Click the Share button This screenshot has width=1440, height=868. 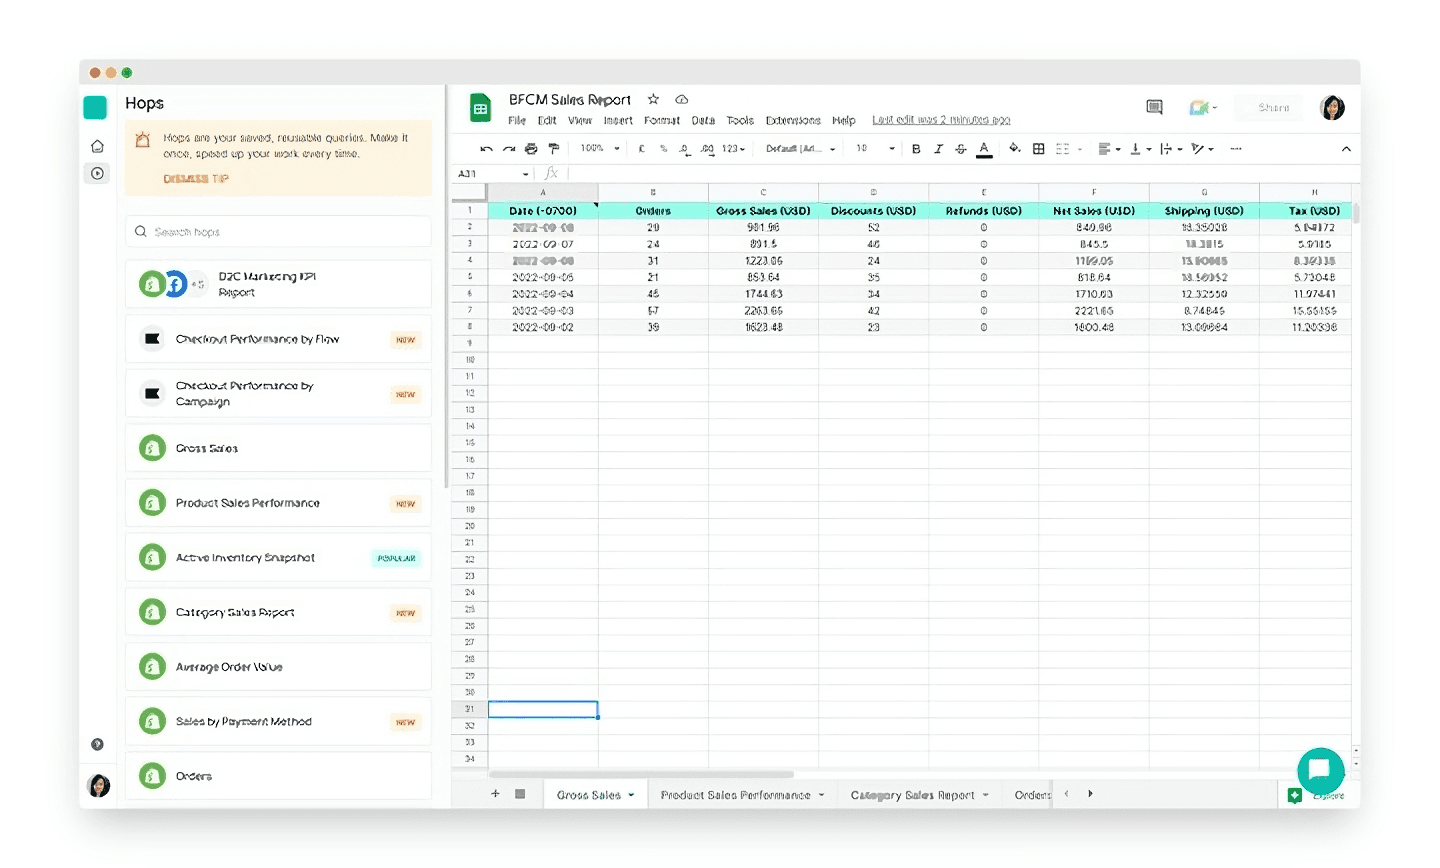coord(1273,107)
